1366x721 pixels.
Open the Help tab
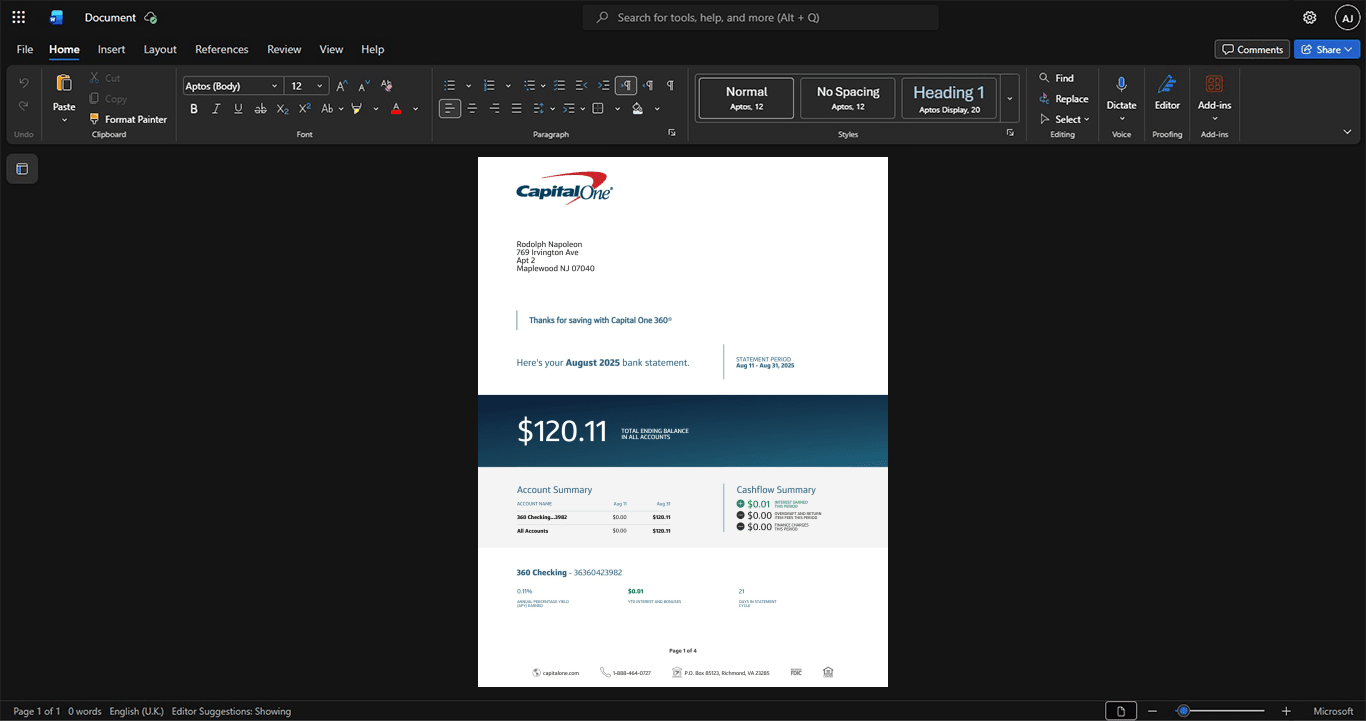point(373,49)
